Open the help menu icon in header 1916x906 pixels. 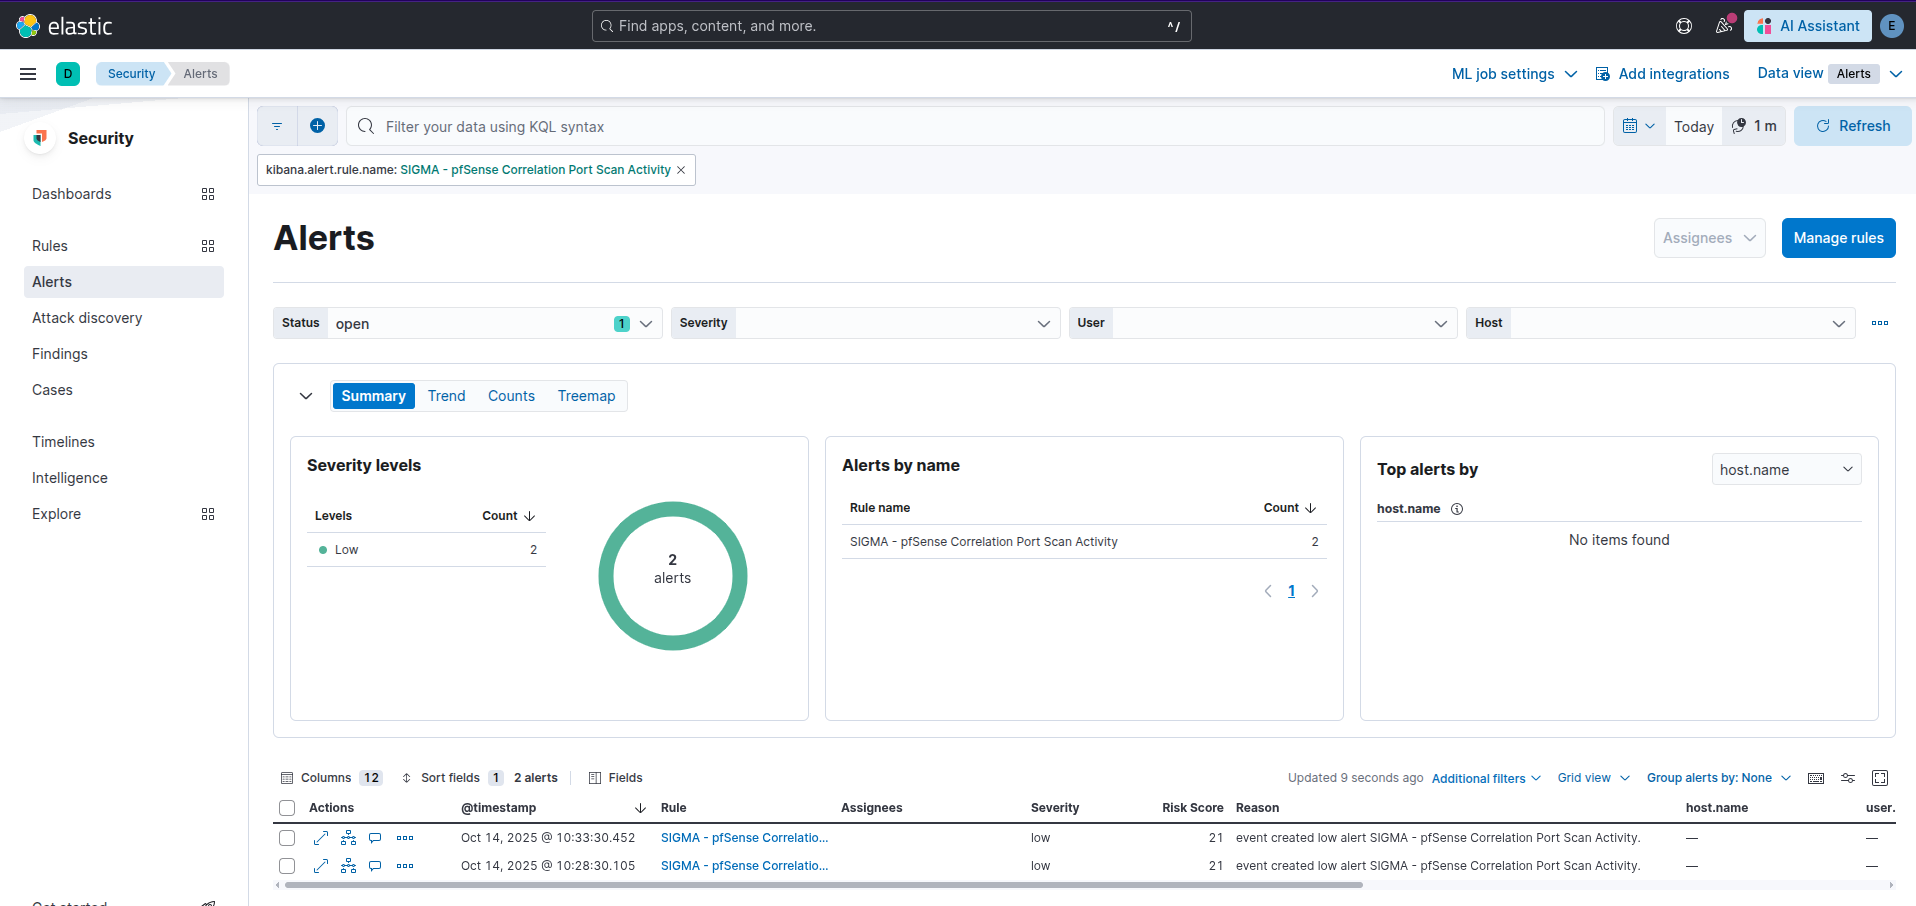coord(1684,26)
